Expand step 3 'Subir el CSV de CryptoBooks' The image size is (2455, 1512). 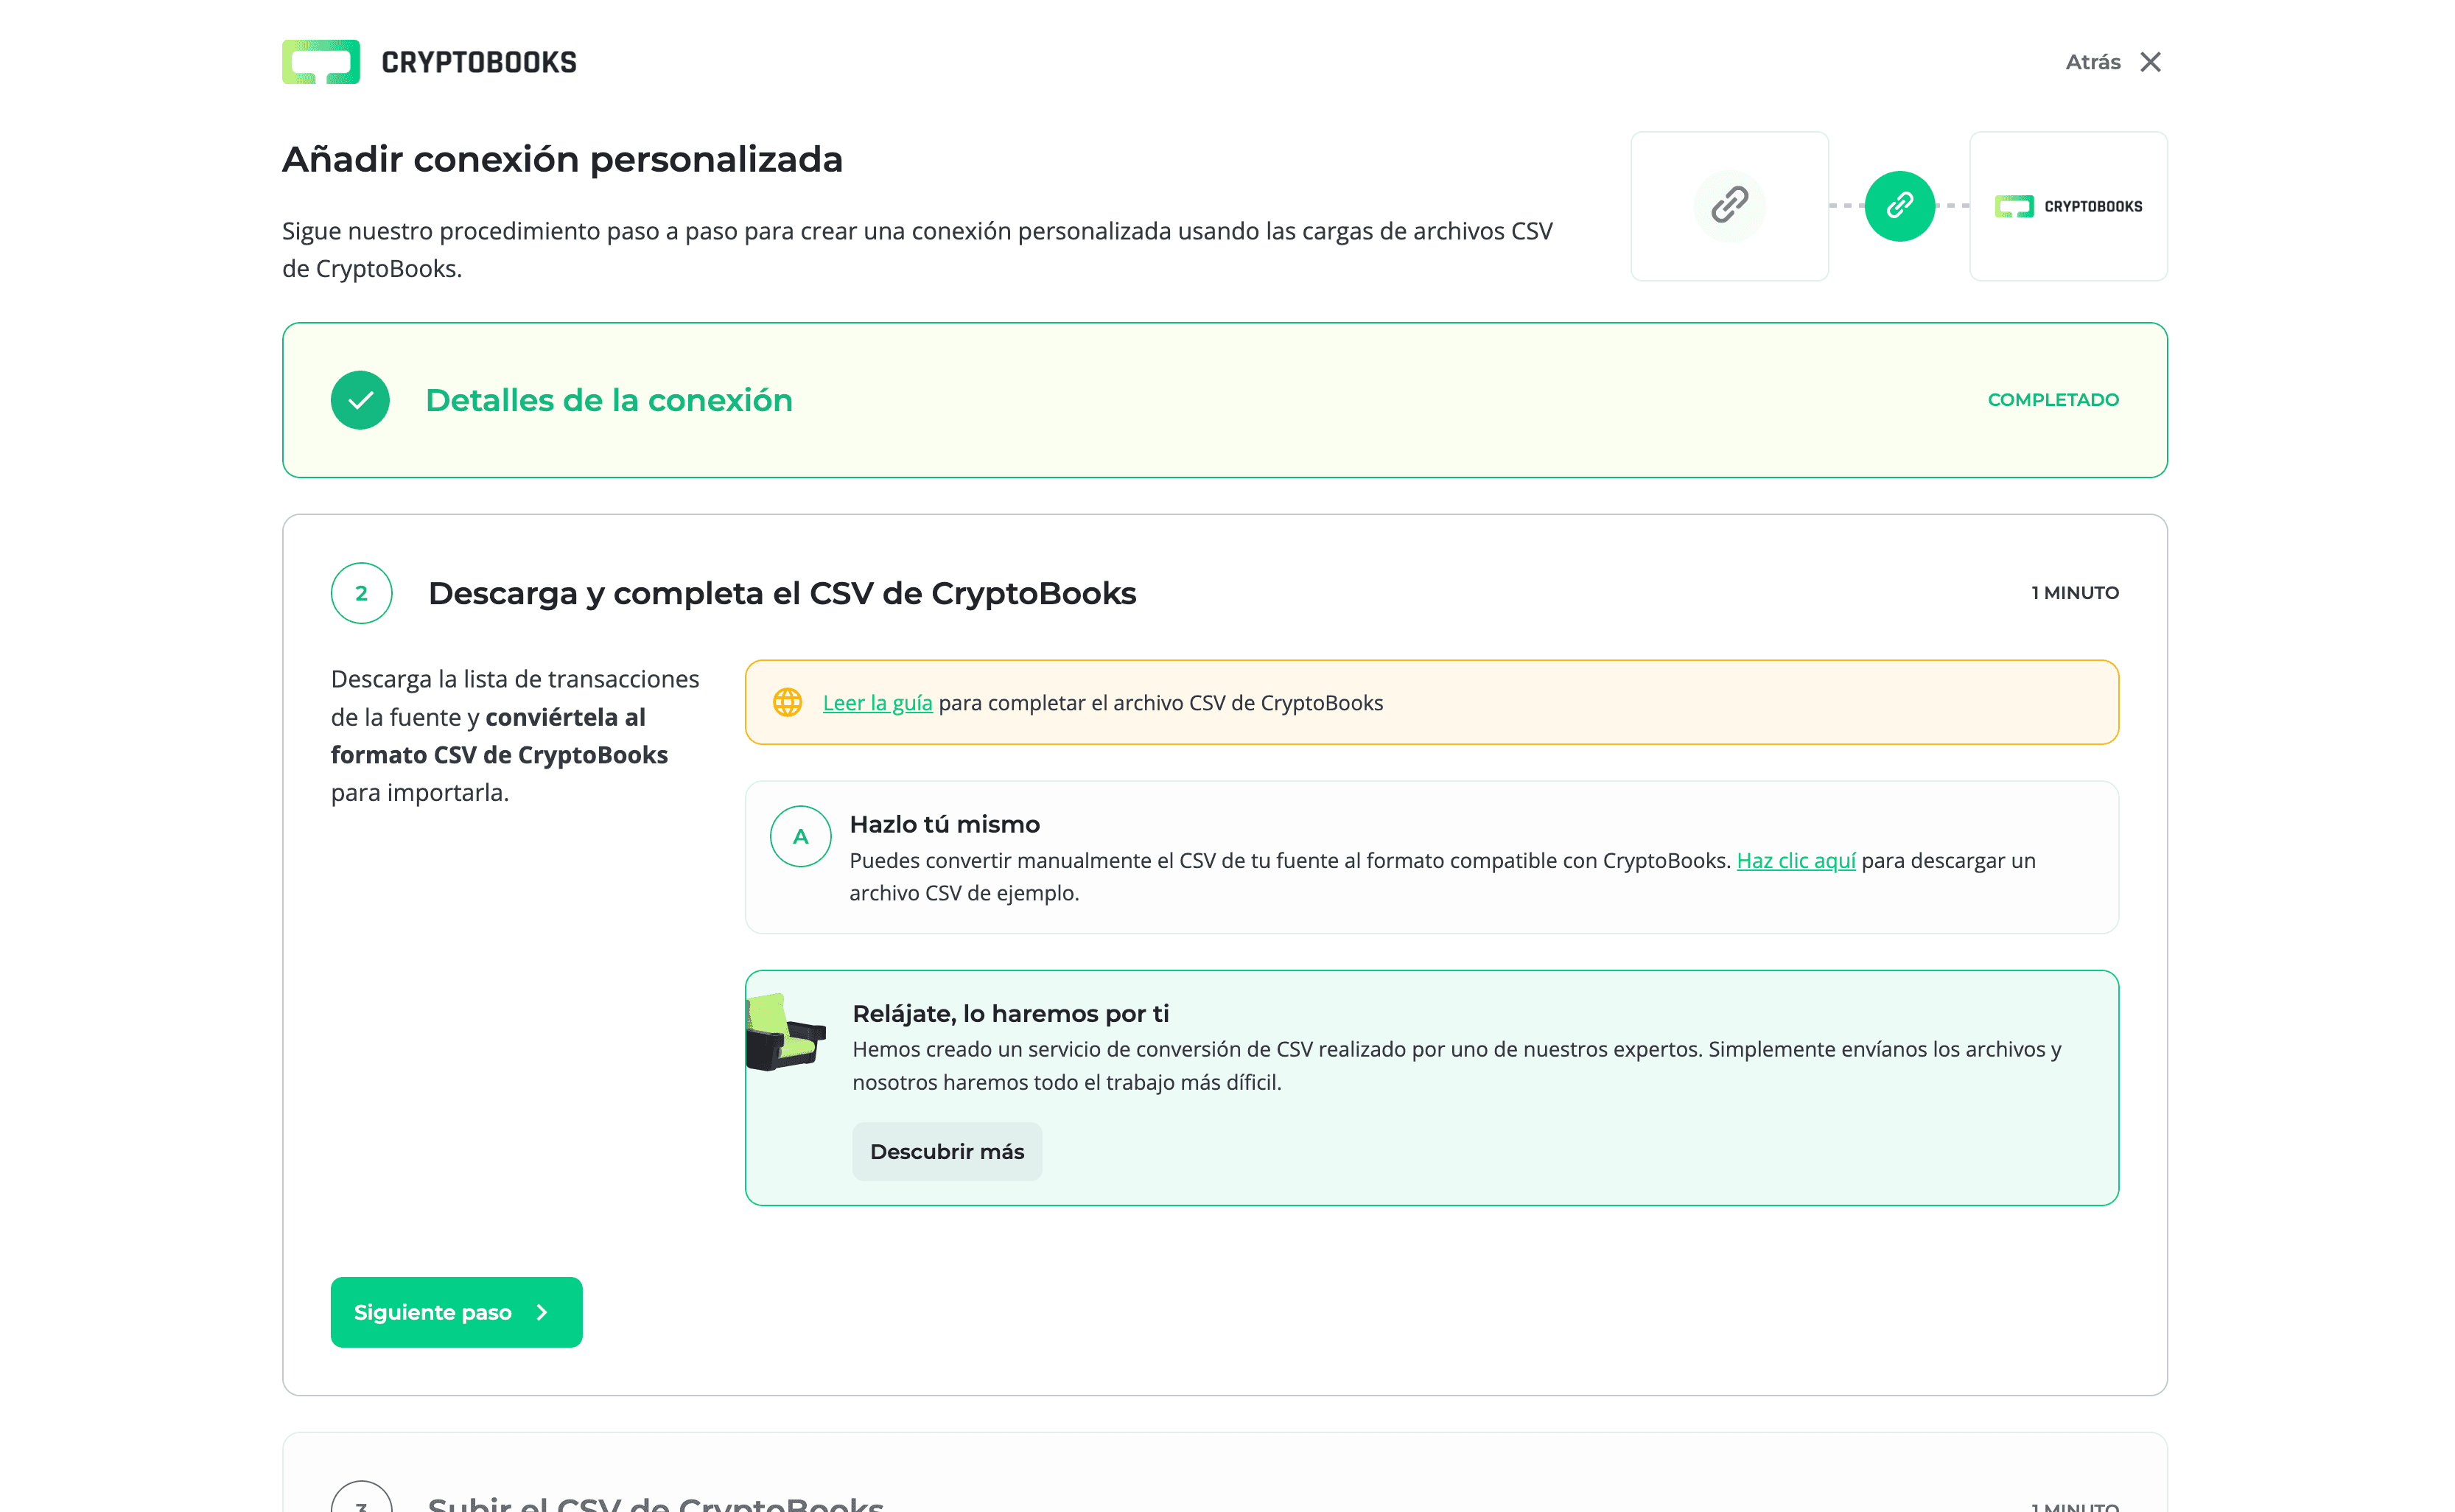655,1503
